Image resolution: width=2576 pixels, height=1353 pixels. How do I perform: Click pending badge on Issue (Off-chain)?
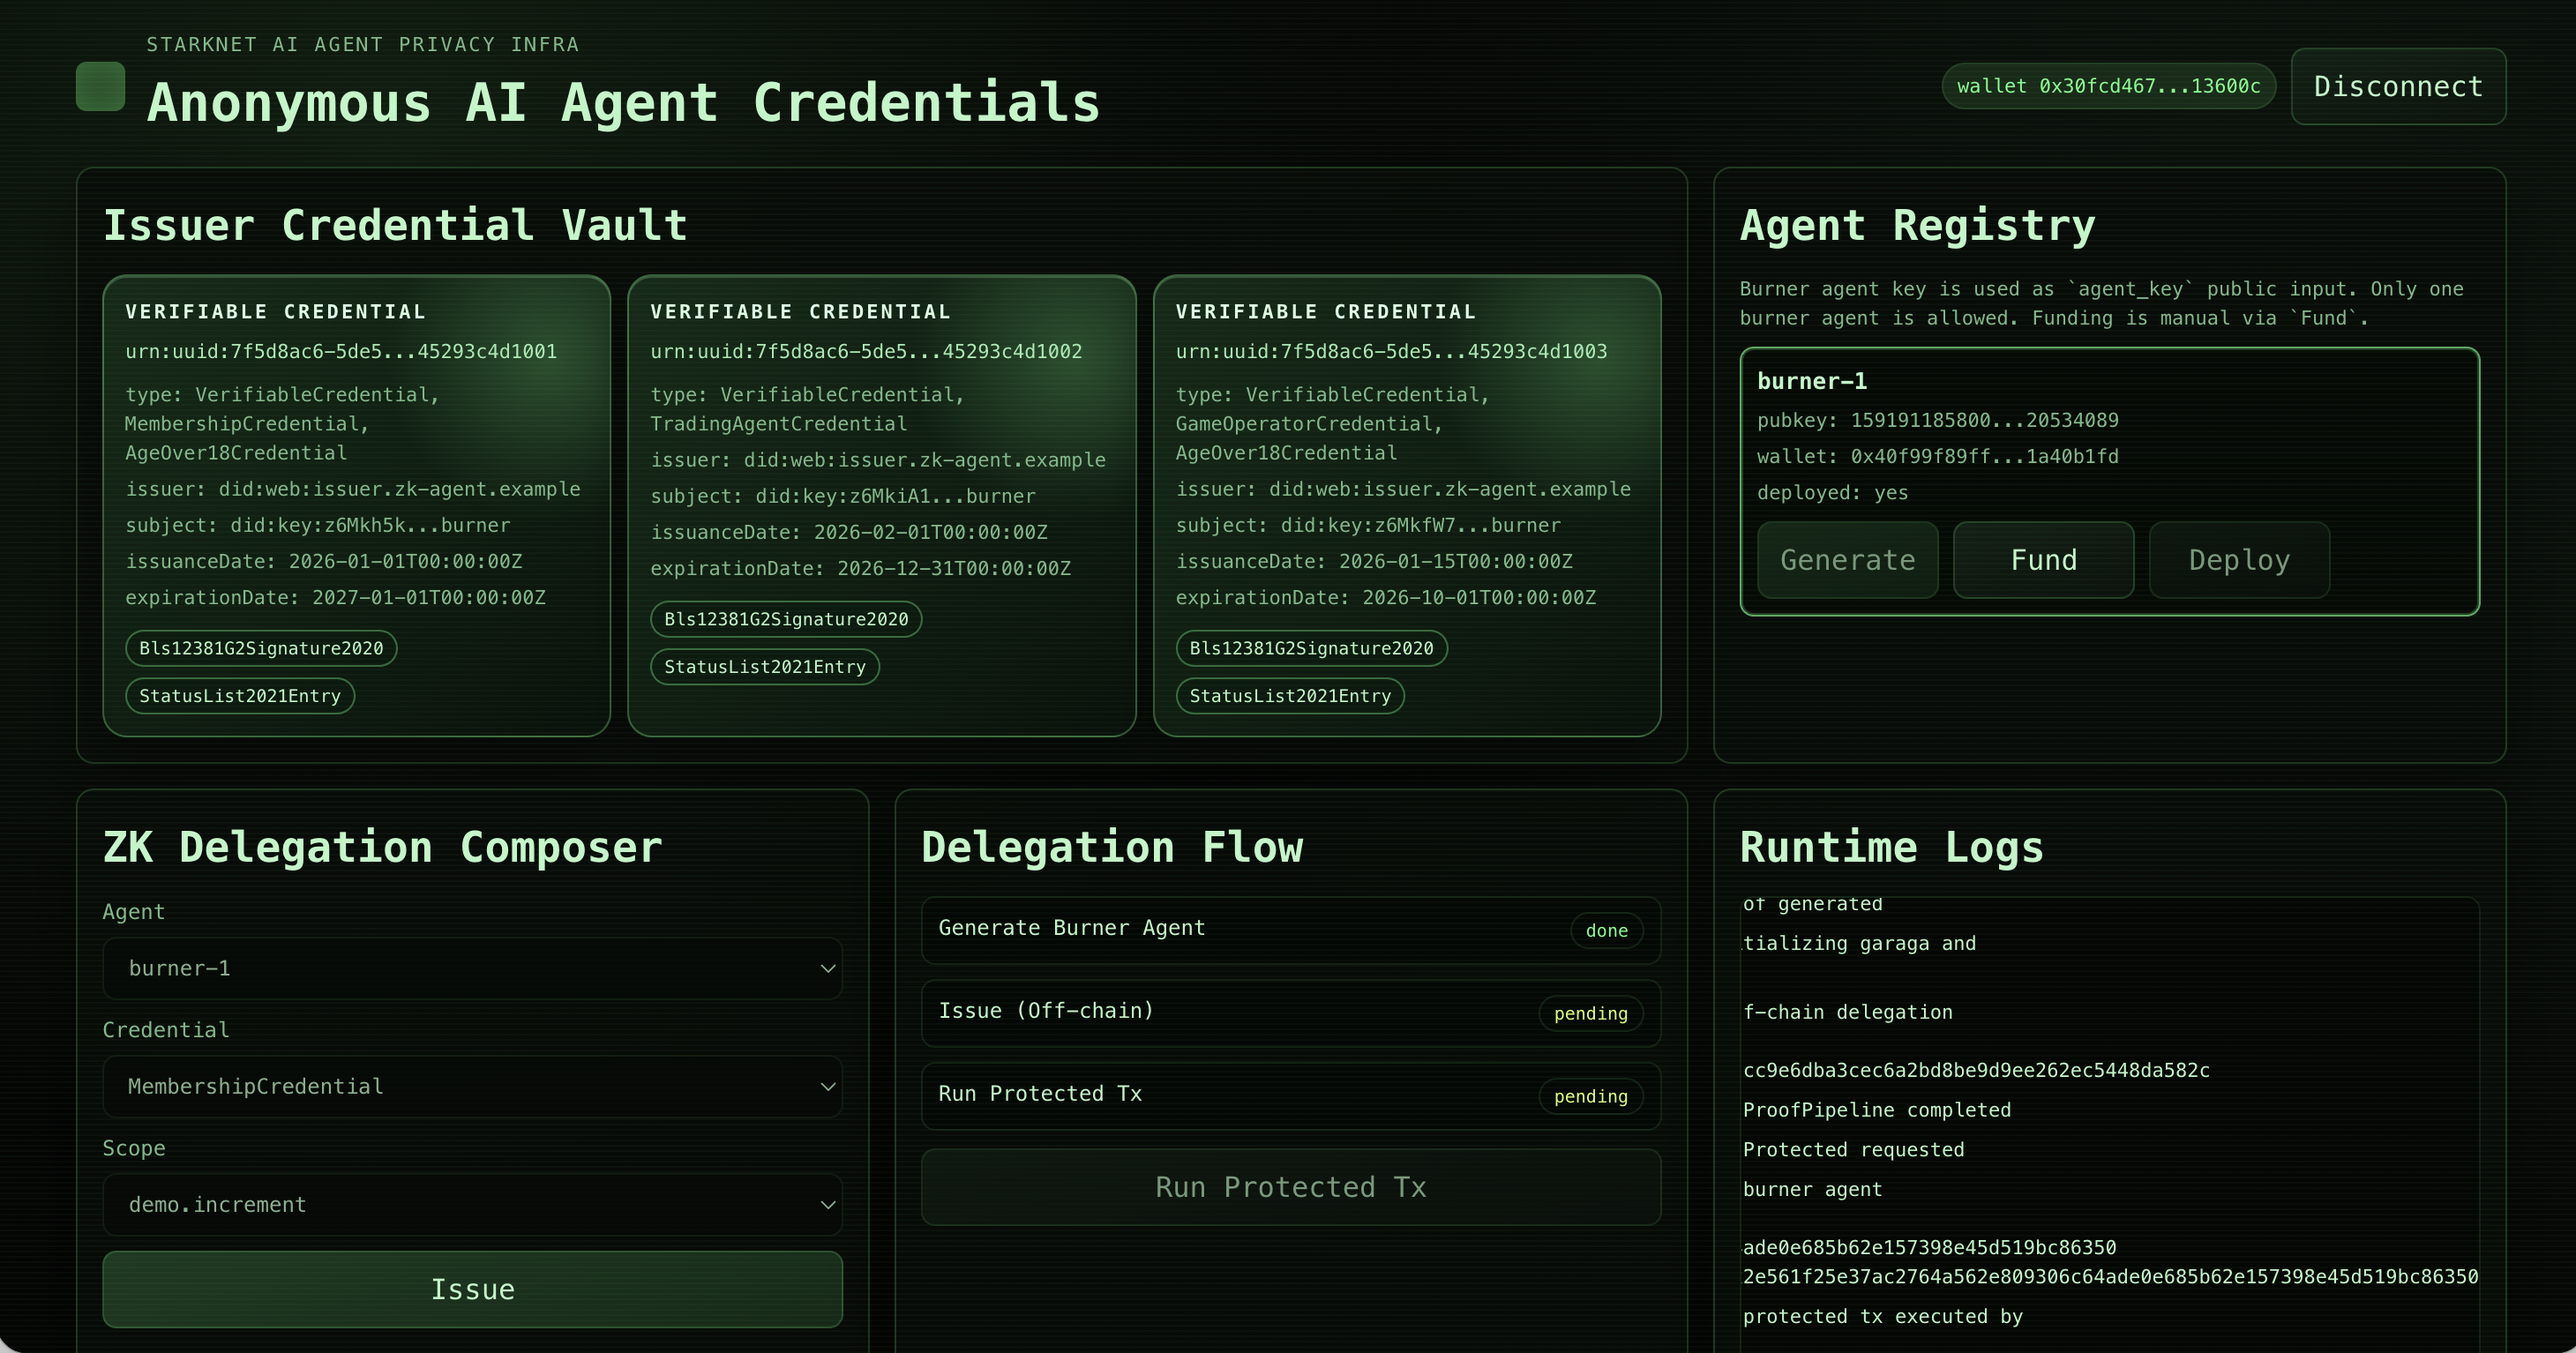[1591, 1013]
